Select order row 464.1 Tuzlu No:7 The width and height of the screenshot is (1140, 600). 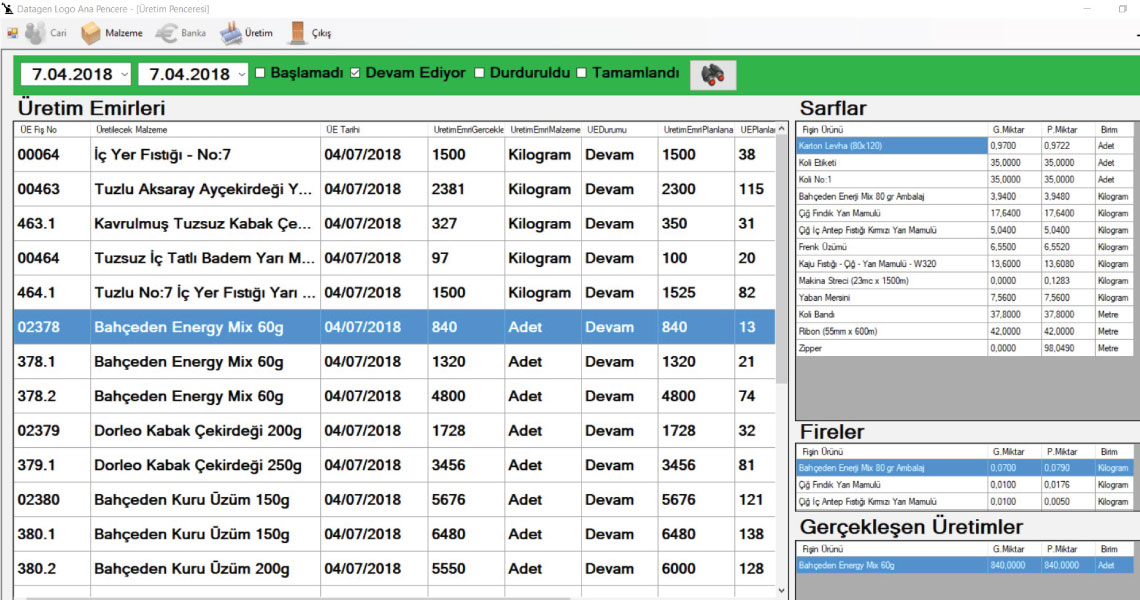(394, 292)
